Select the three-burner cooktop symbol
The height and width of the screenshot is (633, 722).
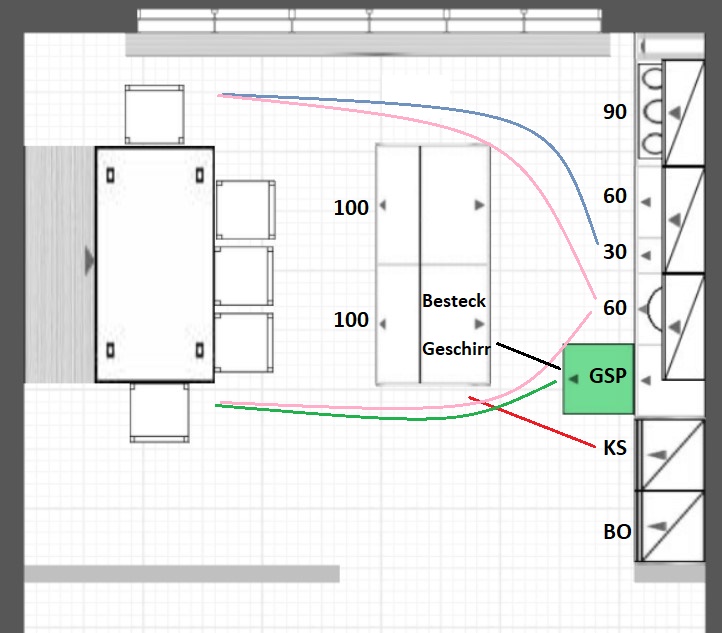[x=652, y=111]
